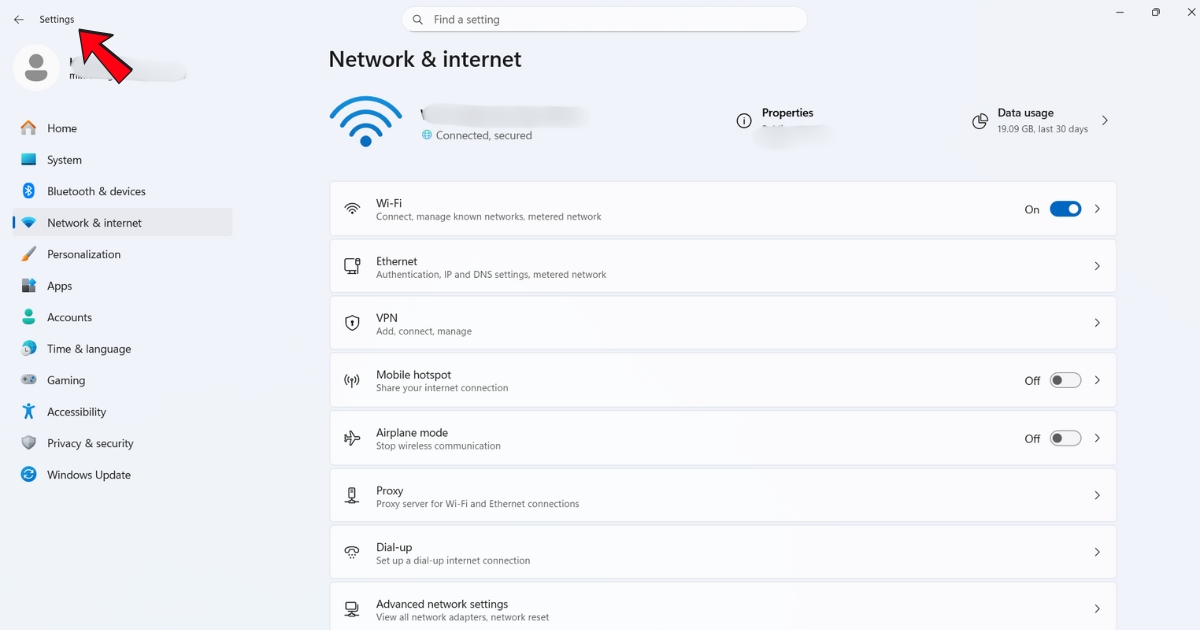The width and height of the screenshot is (1200, 630).
Task: Click the Airplane mode icon
Action: click(352, 438)
